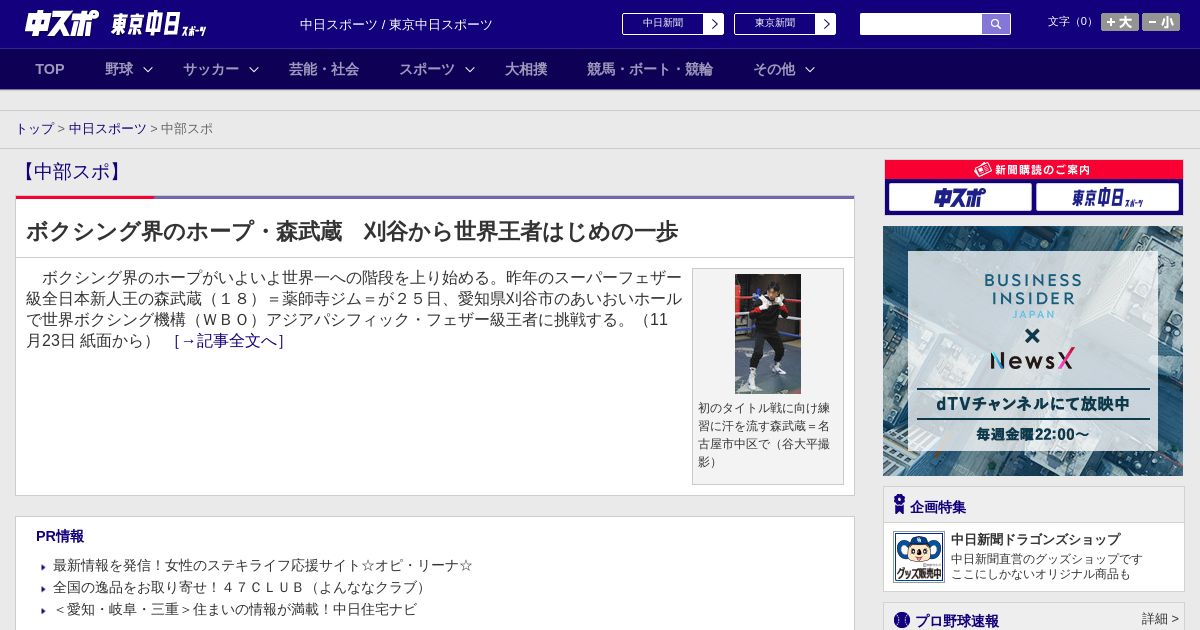This screenshot has height=630, width=1200.
Task: Open the スポーツ menu
Action: [x=427, y=69]
